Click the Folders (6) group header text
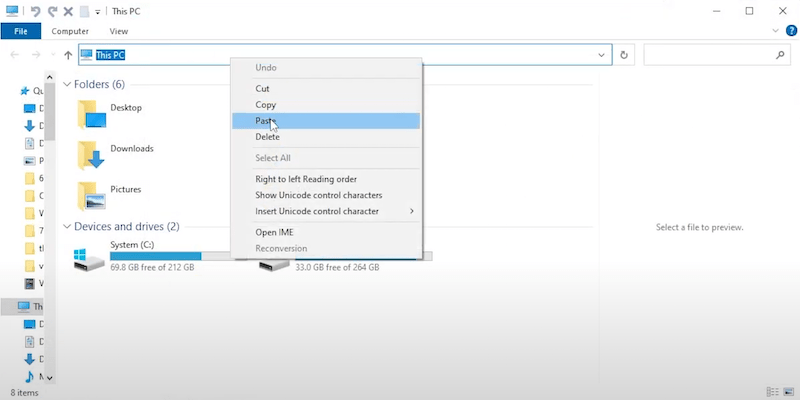This screenshot has height=400, width=800. [x=99, y=84]
